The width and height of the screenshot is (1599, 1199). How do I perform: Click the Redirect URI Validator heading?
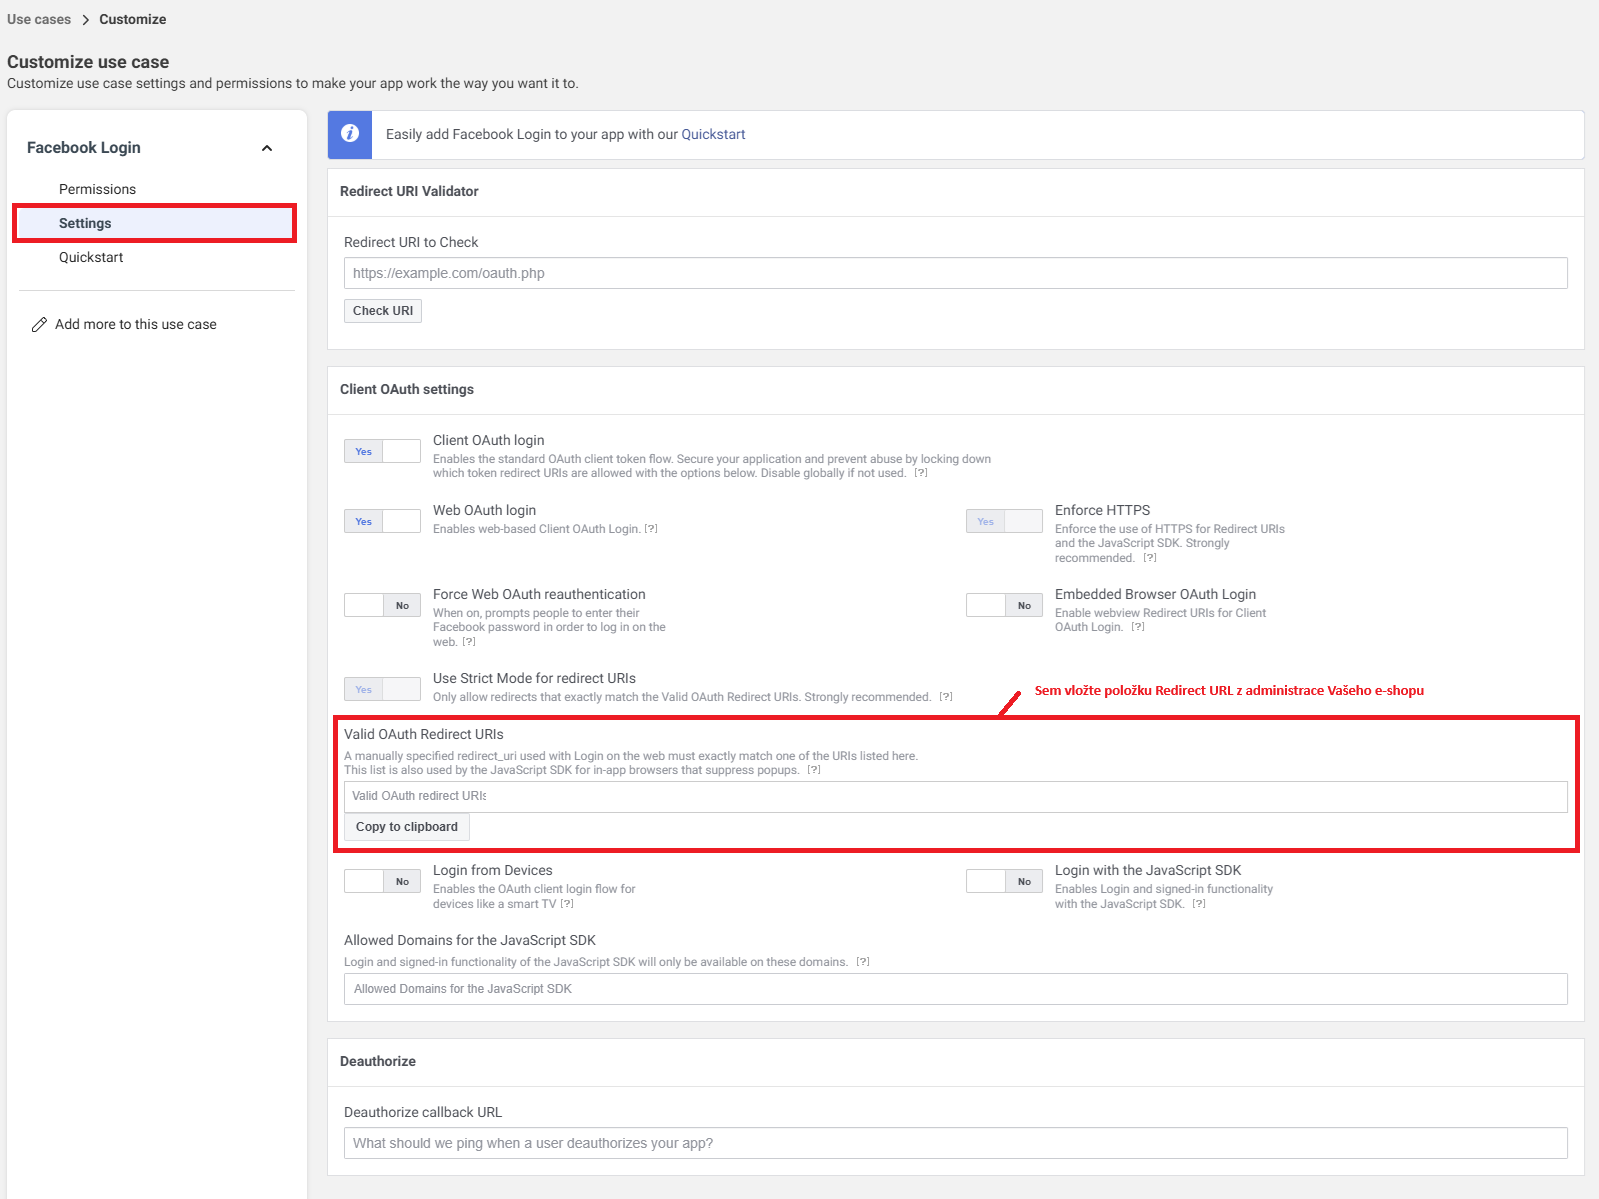[x=409, y=191]
